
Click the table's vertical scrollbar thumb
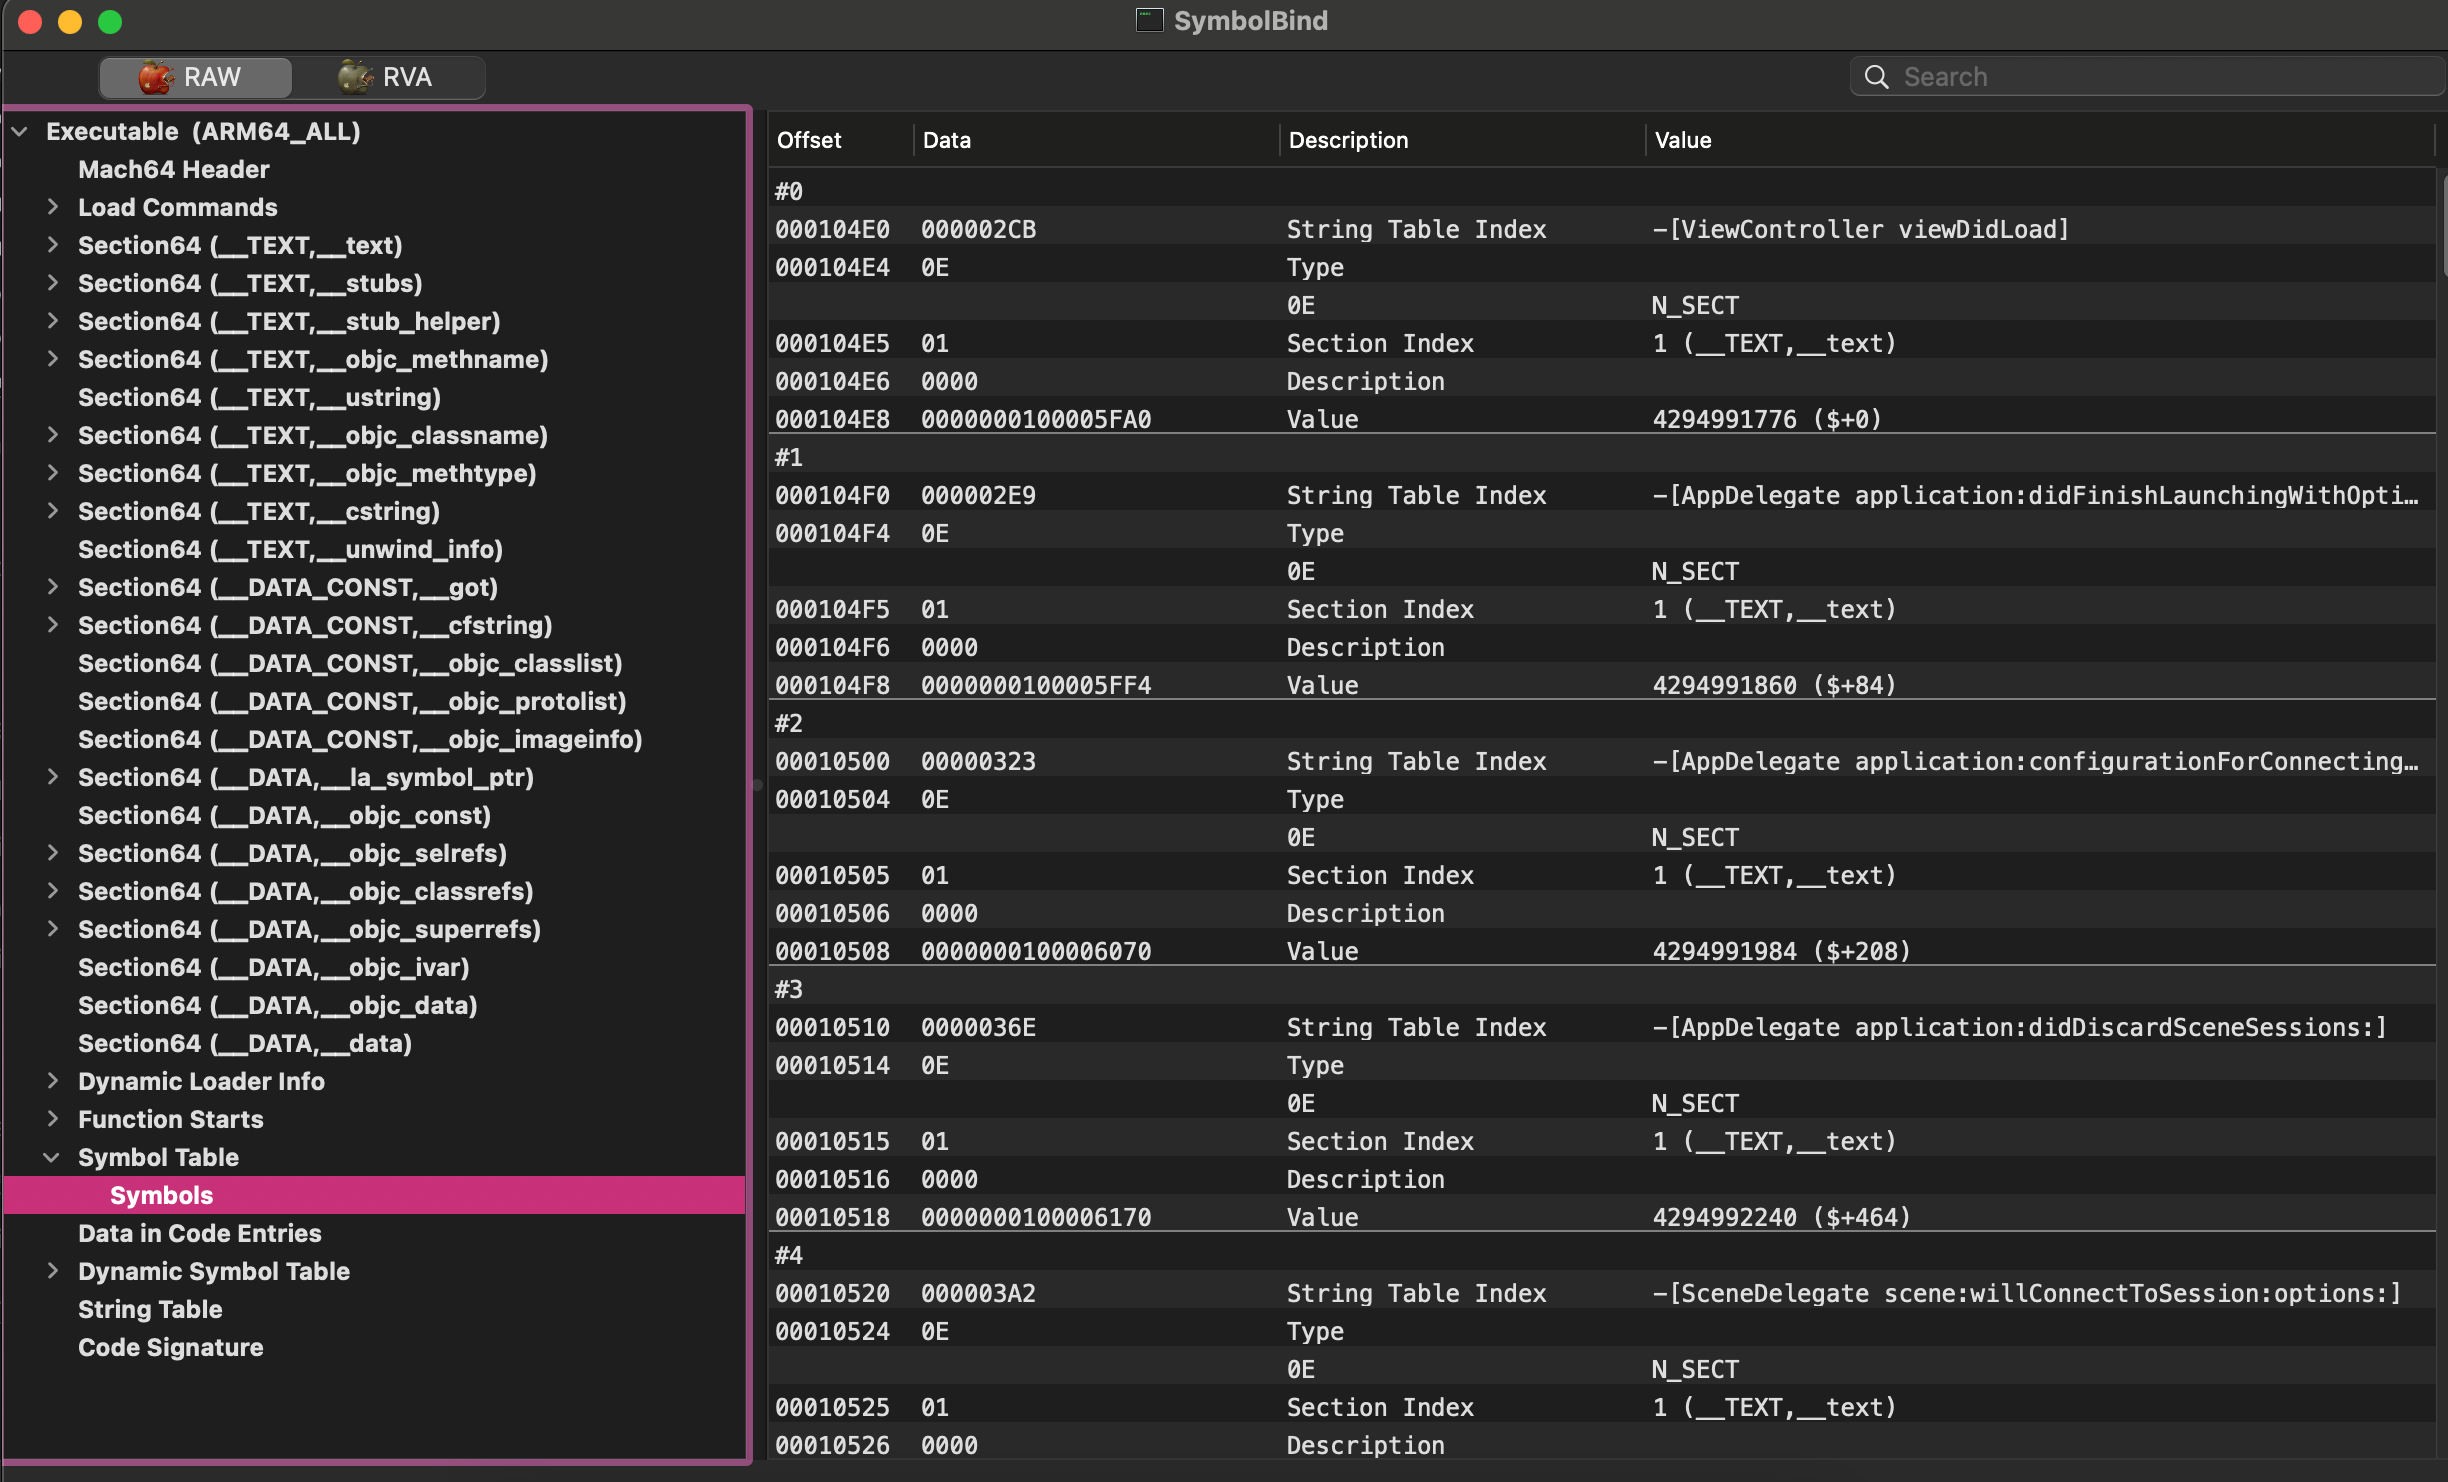[x=2444, y=225]
